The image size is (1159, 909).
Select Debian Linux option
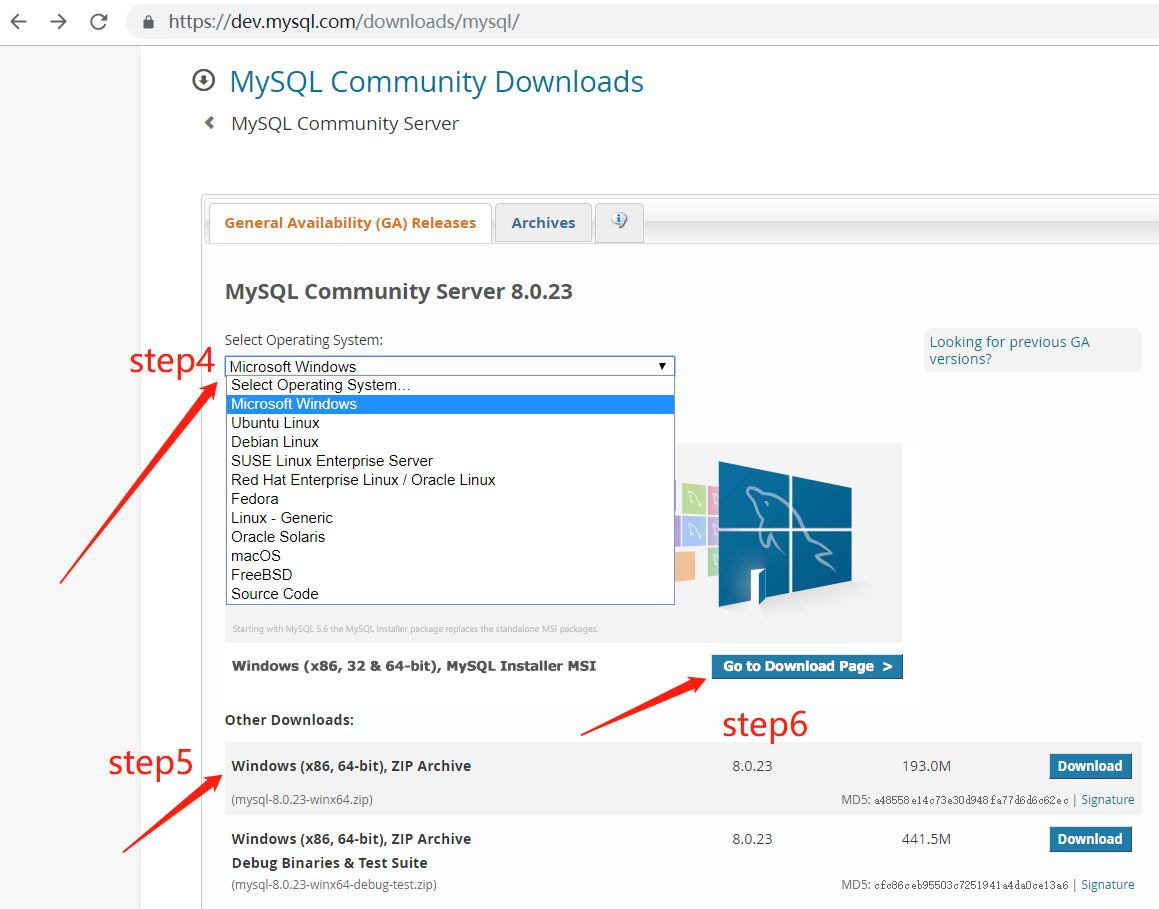coord(450,442)
